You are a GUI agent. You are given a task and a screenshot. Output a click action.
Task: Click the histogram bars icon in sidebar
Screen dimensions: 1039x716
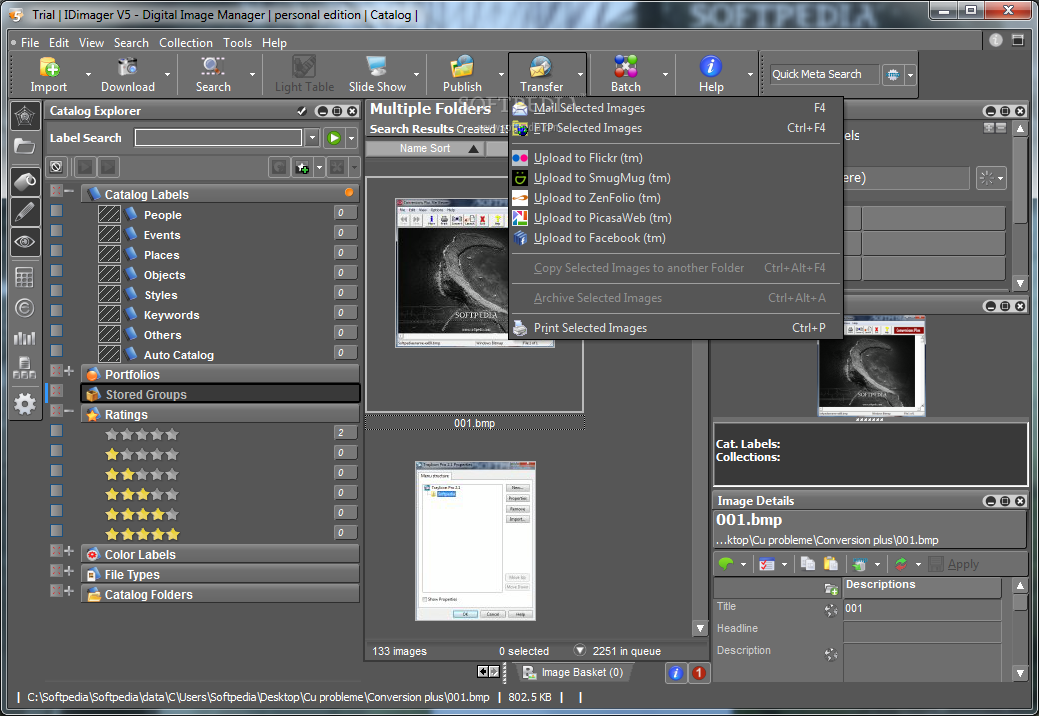click(x=25, y=338)
